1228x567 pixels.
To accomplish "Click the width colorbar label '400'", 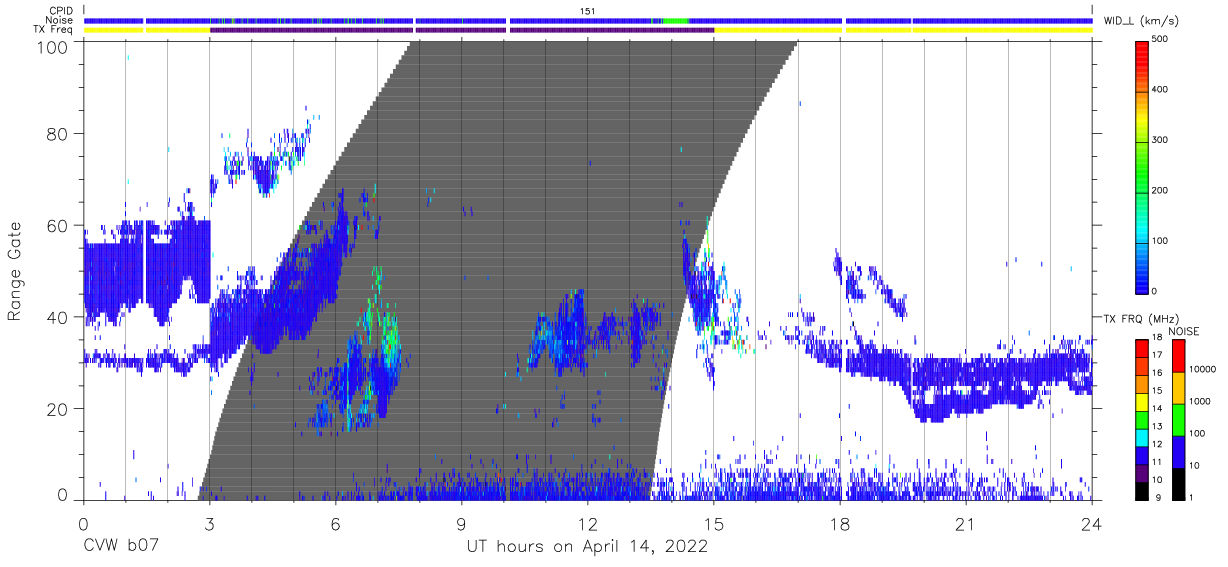I will coord(1160,90).
